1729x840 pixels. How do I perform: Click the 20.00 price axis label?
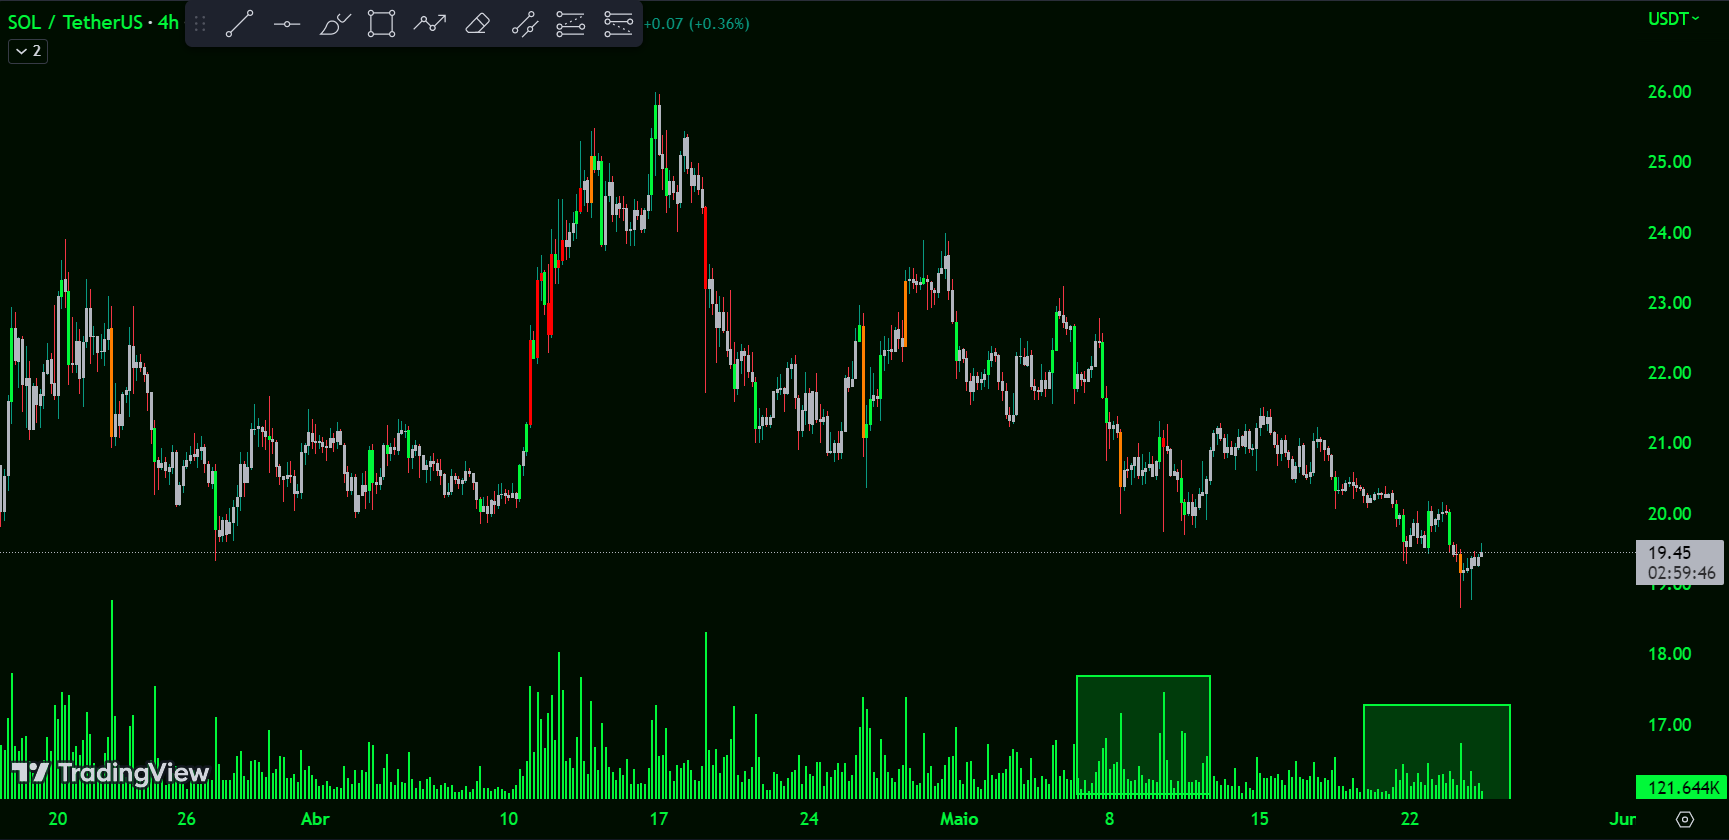point(1670,514)
